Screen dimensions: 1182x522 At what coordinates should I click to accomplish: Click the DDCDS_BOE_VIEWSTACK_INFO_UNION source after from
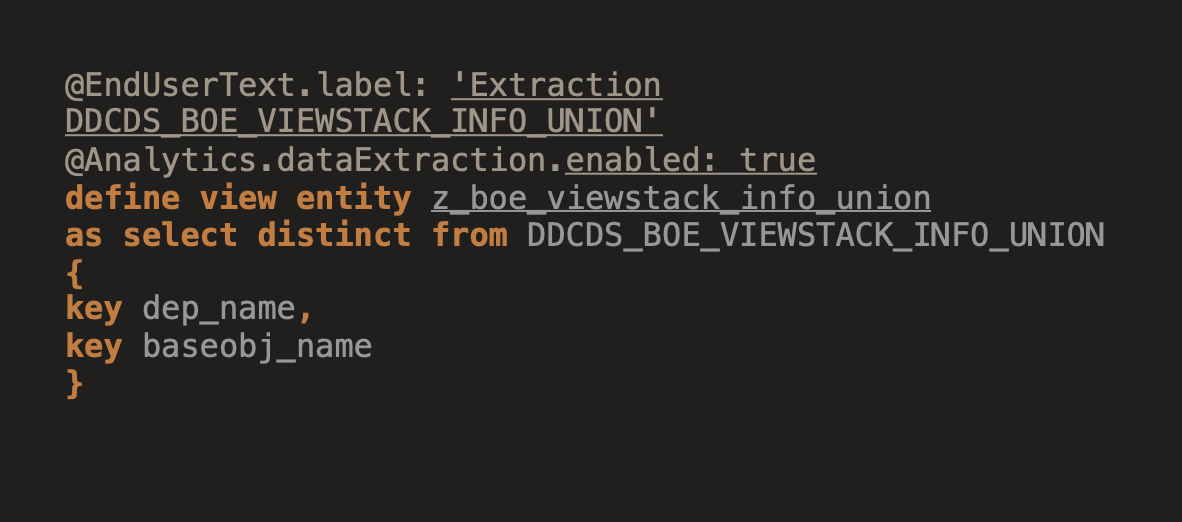tap(816, 235)
